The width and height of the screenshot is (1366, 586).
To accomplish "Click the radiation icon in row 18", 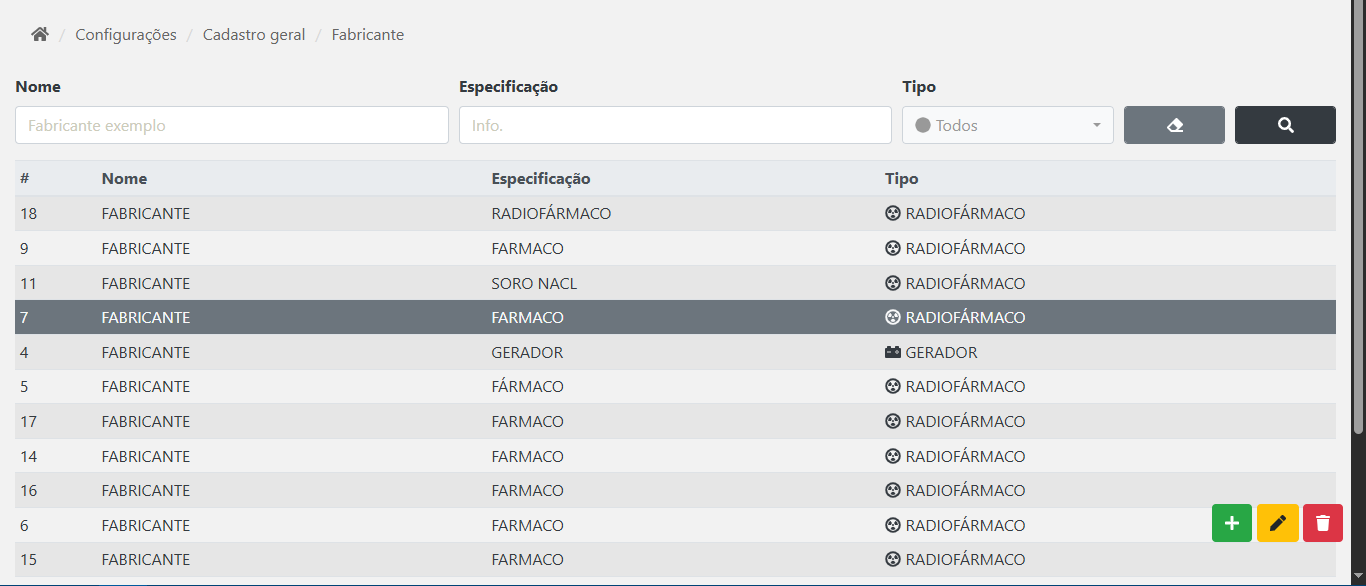I will coord(893,214).
